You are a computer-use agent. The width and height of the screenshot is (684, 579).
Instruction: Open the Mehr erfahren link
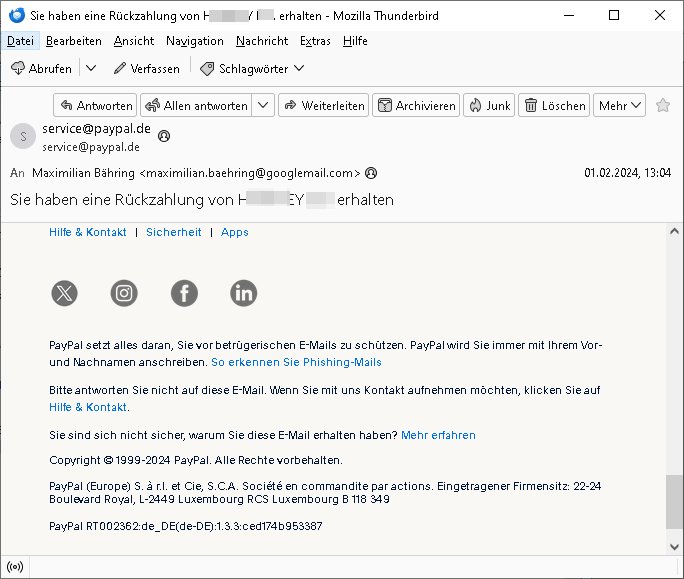point(438,435)
